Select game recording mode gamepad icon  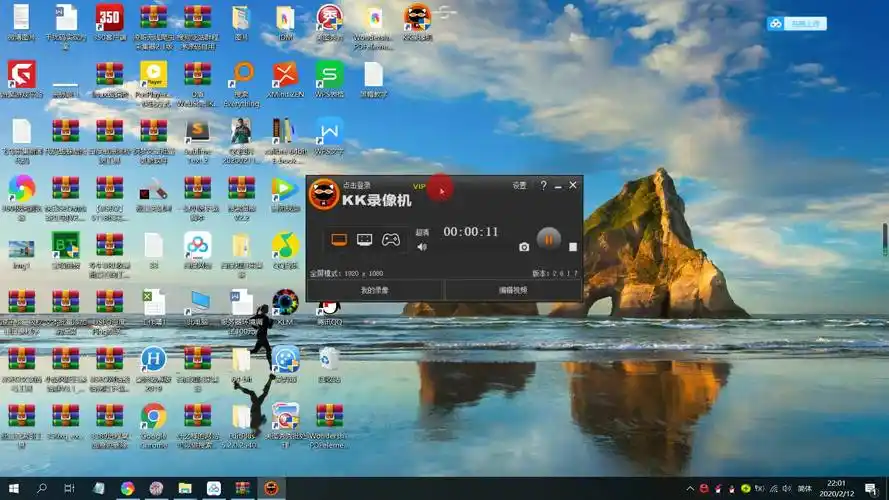click(391, 240)
